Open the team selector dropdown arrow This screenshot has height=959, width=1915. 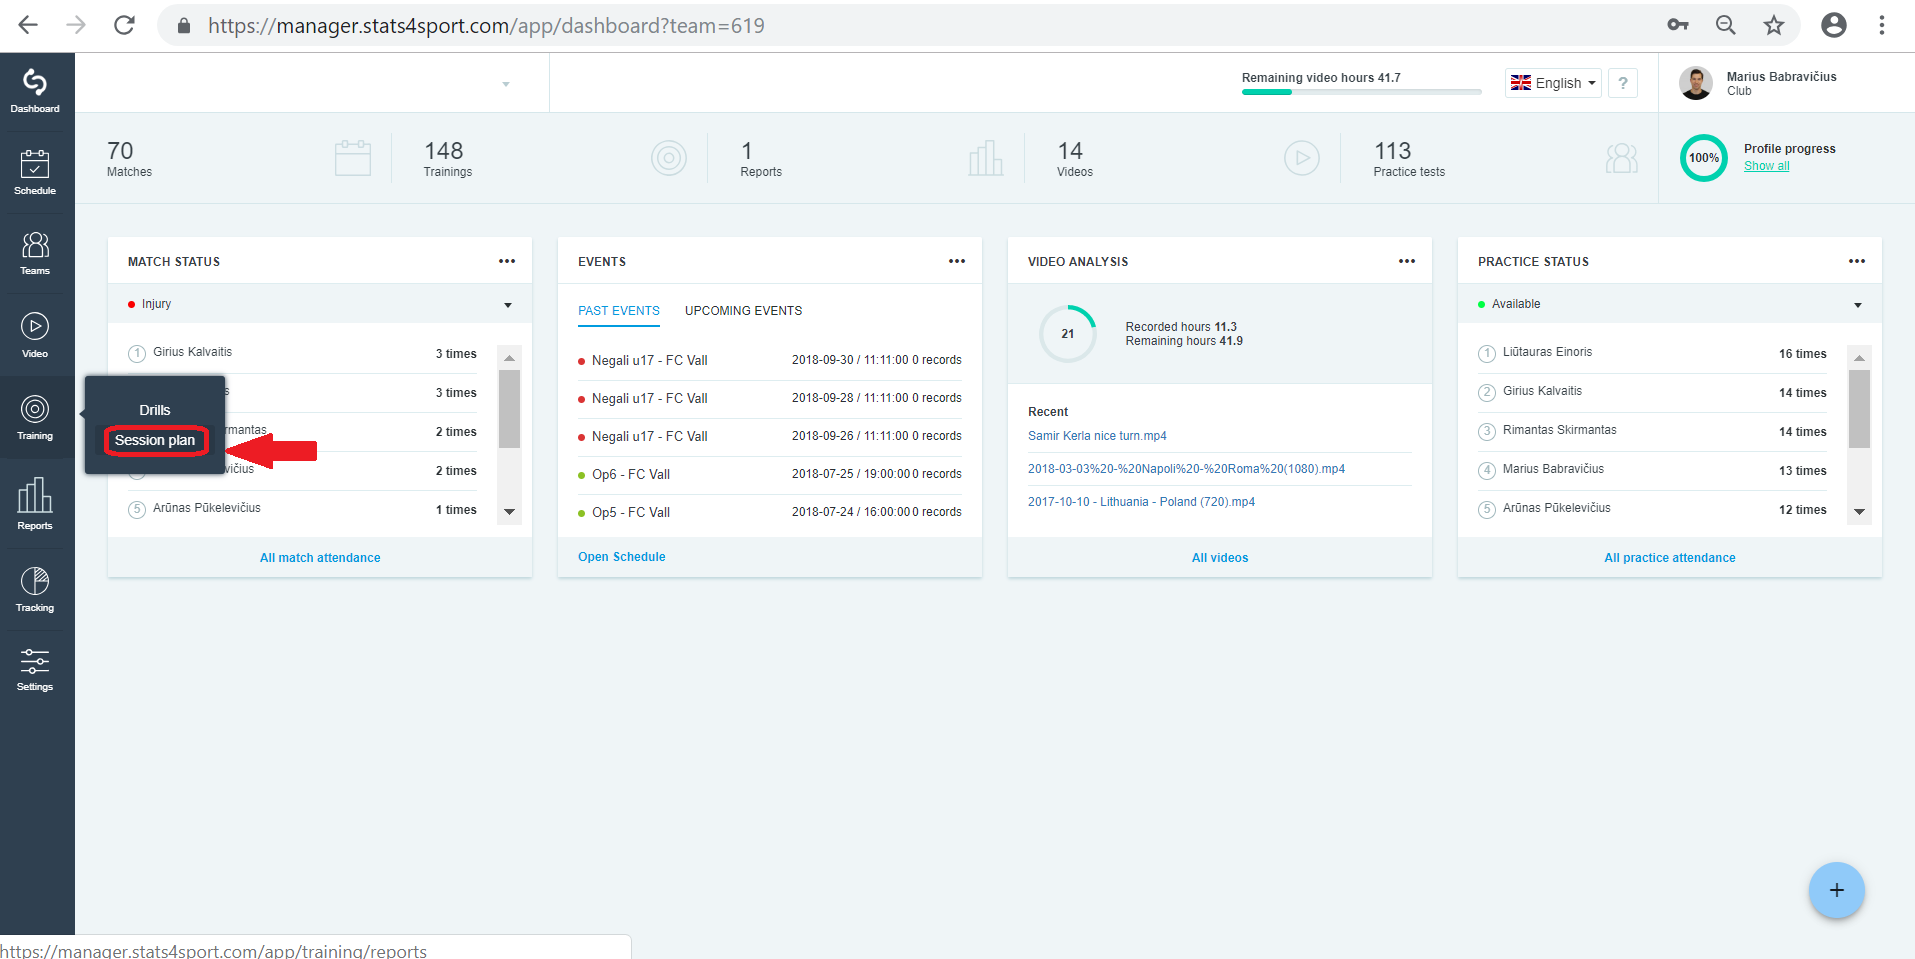tap(506, 84)
